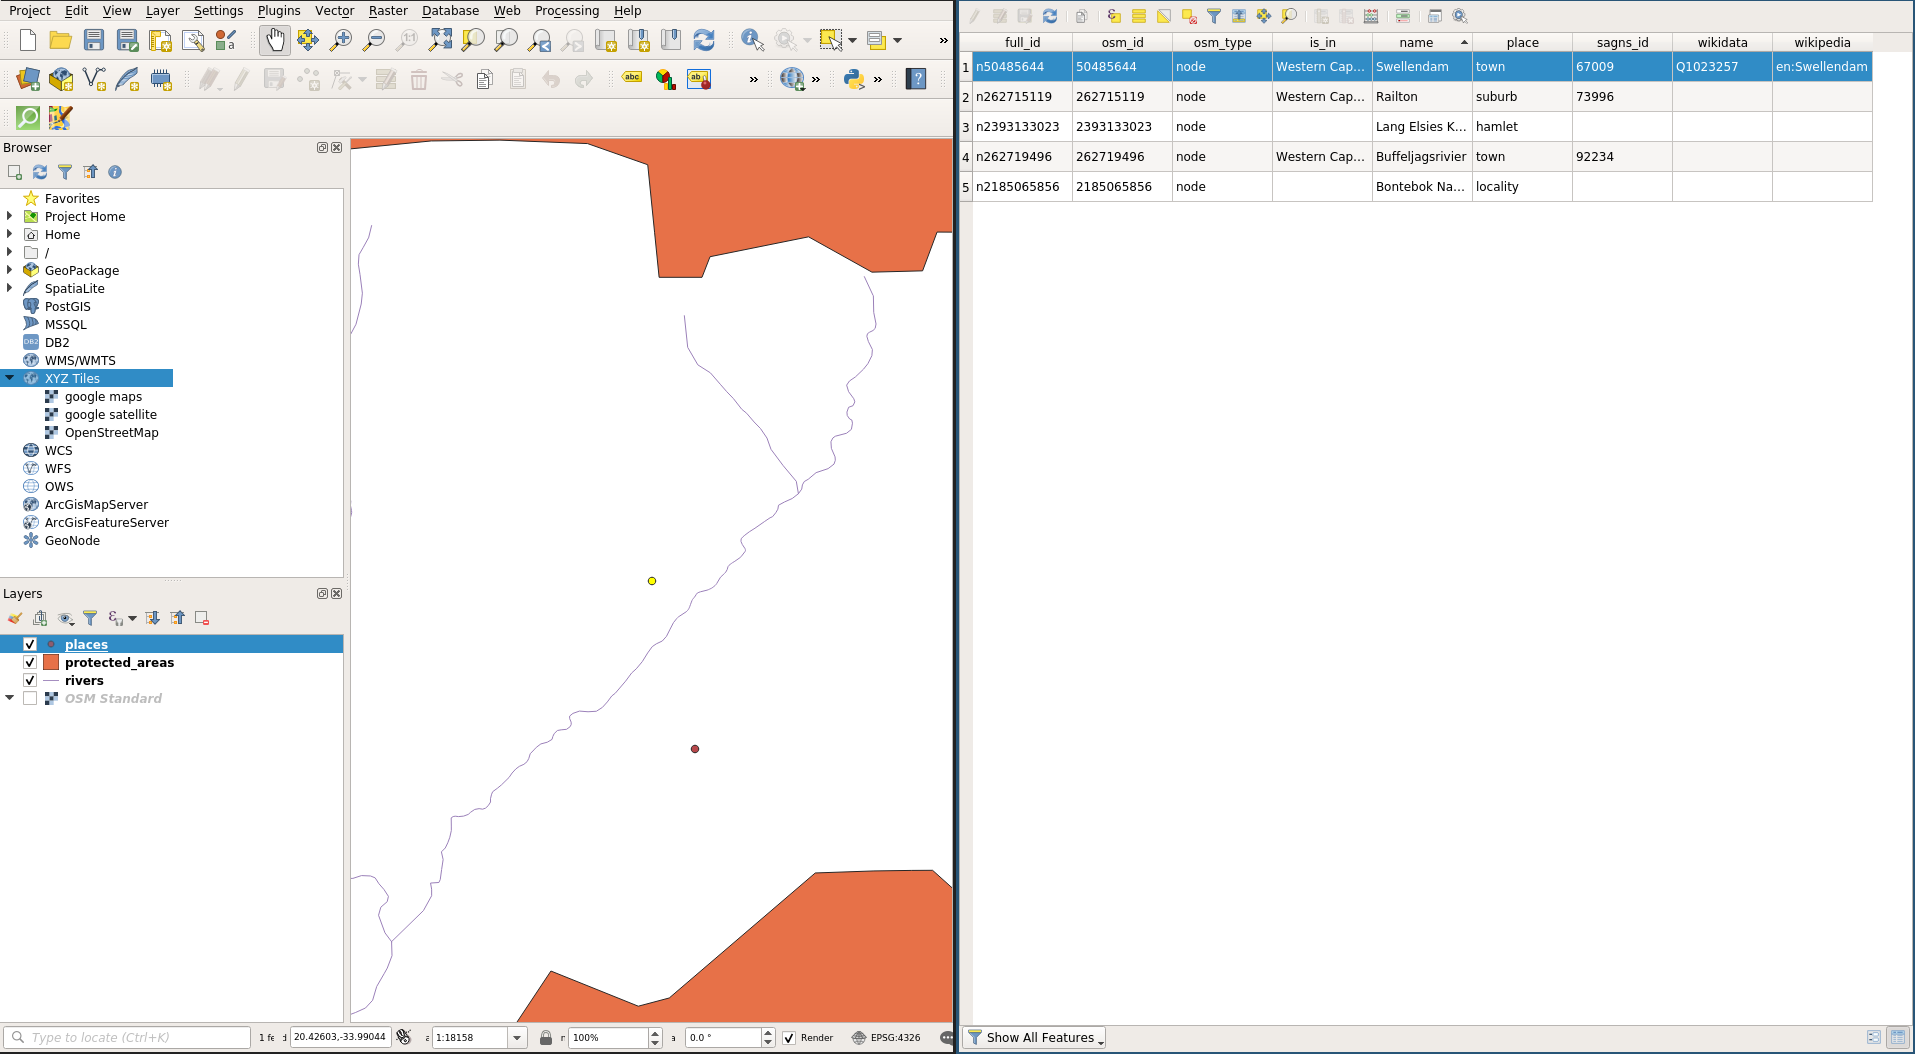Screen dimensions: 1915x1054
Task: Open Python console from toolbar
Action: point(854,79)
